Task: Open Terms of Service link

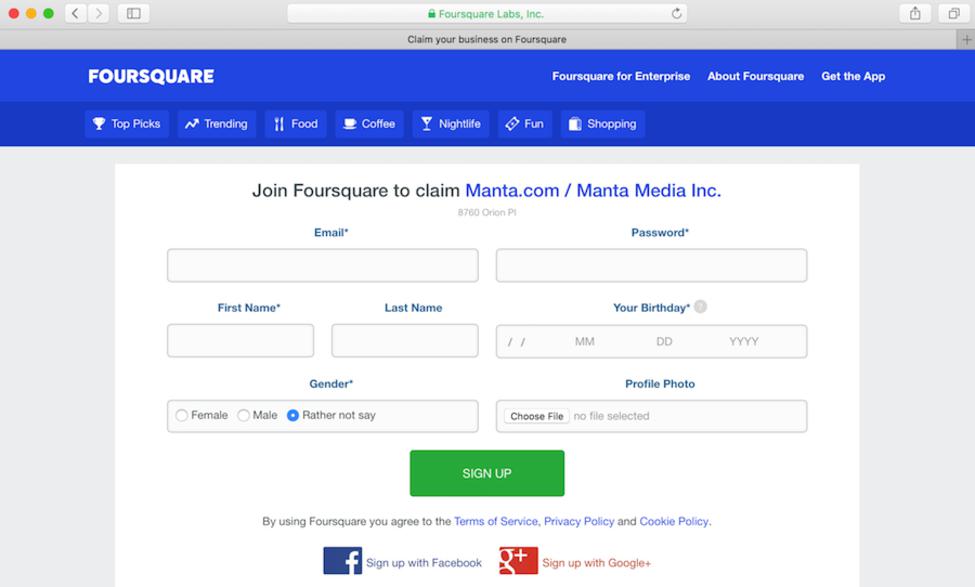Action: (496, 521)
